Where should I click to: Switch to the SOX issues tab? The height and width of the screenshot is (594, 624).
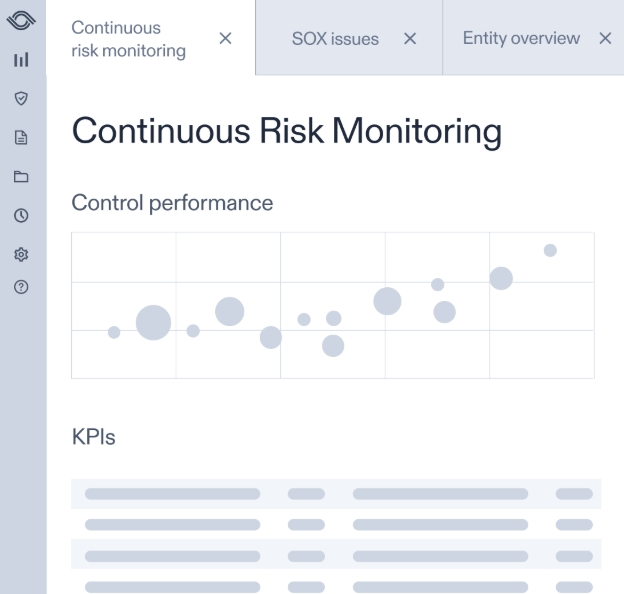(335, 39)
